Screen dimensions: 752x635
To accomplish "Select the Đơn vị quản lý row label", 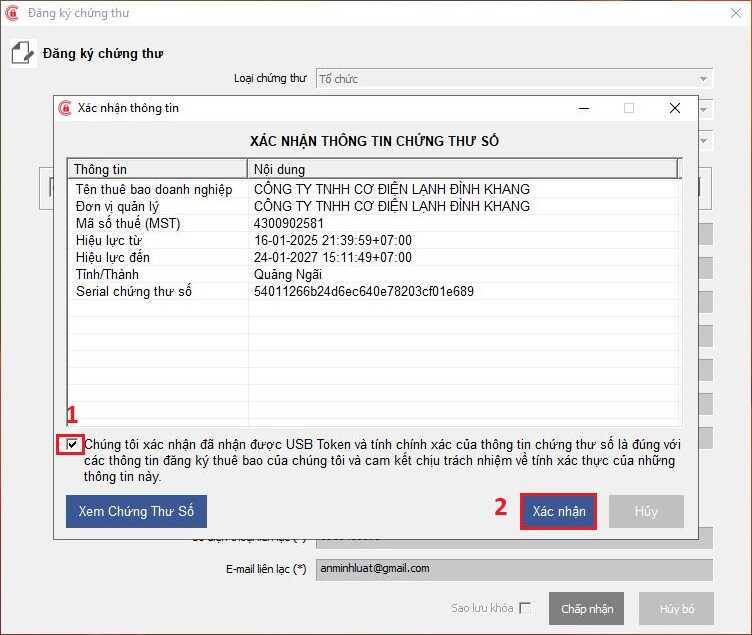I will click(x=117, y=207).
